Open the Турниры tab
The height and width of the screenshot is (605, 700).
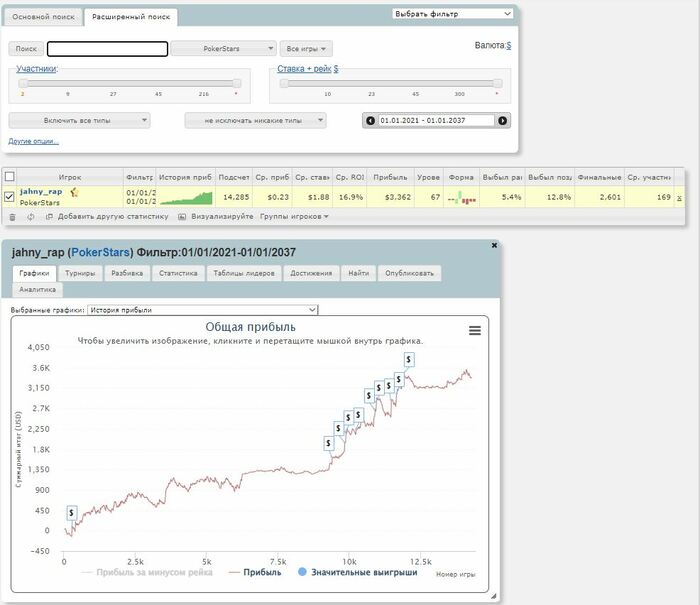[x=80, y=273]
